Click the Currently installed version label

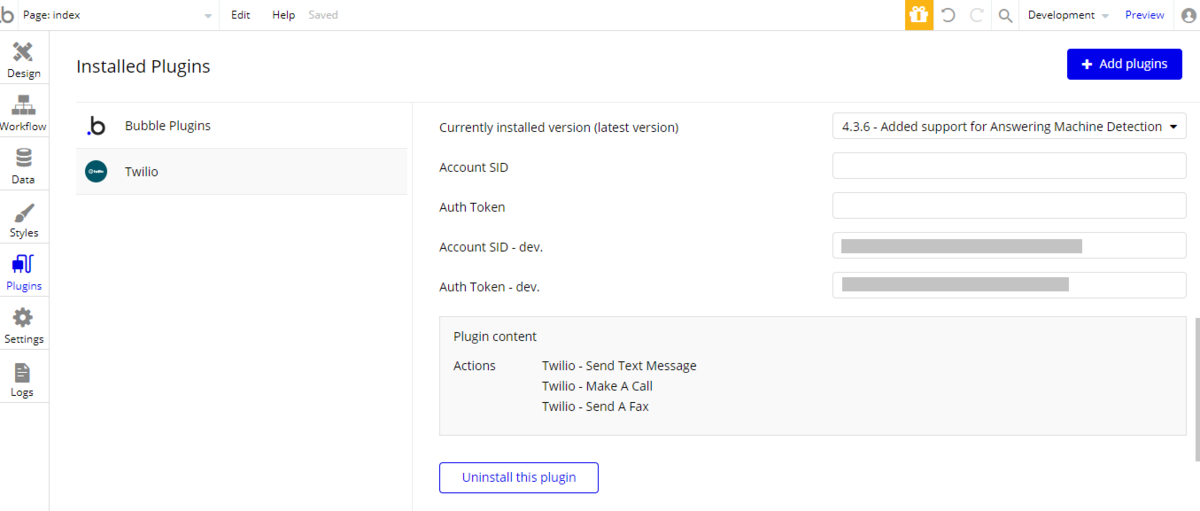pos(559,128)
